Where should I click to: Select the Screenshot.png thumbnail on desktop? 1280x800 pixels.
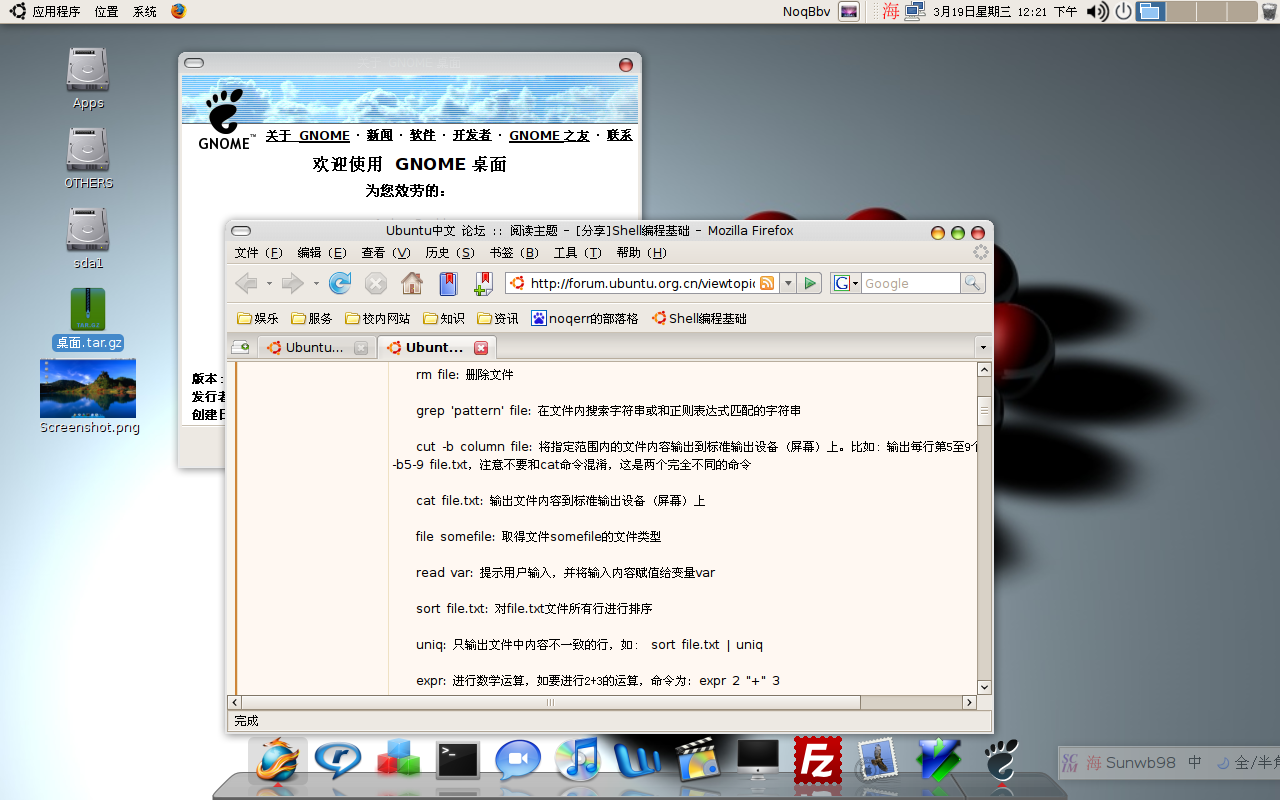pos(88,397)
